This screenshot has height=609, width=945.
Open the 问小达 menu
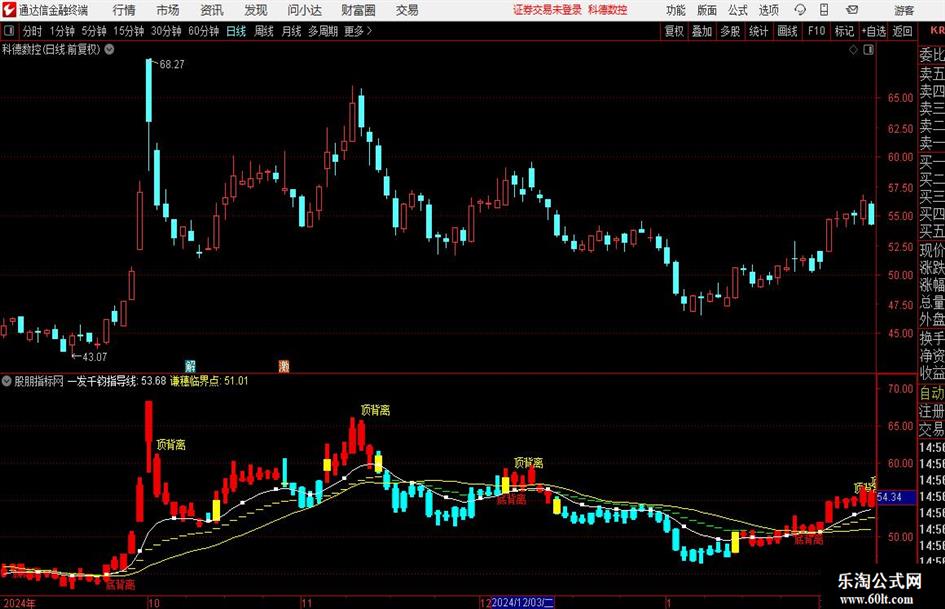point(304,10)
